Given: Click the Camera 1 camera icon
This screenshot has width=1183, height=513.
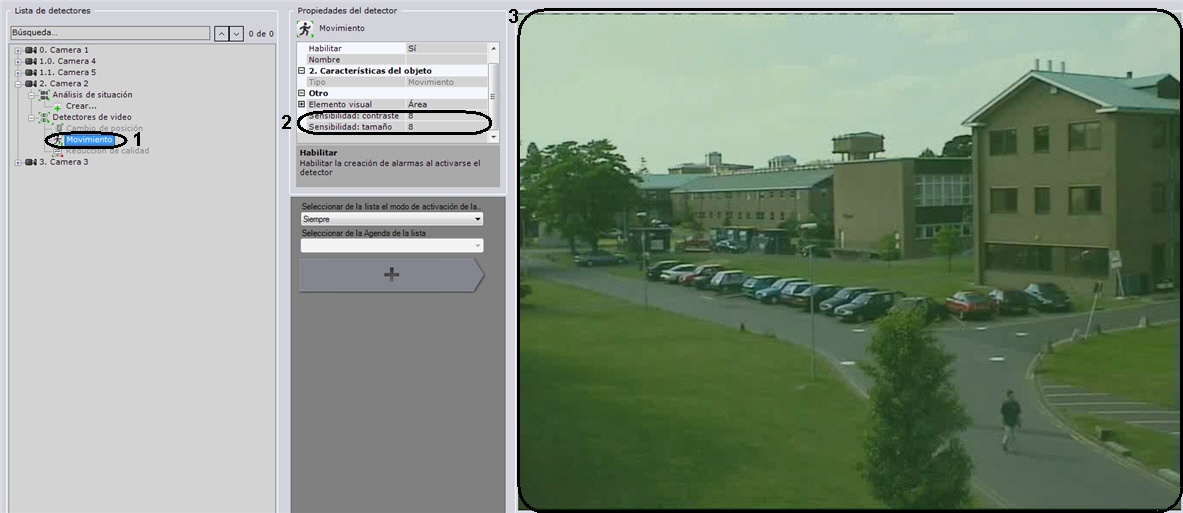Looking at the screenshot, I should tap(31, 50).
